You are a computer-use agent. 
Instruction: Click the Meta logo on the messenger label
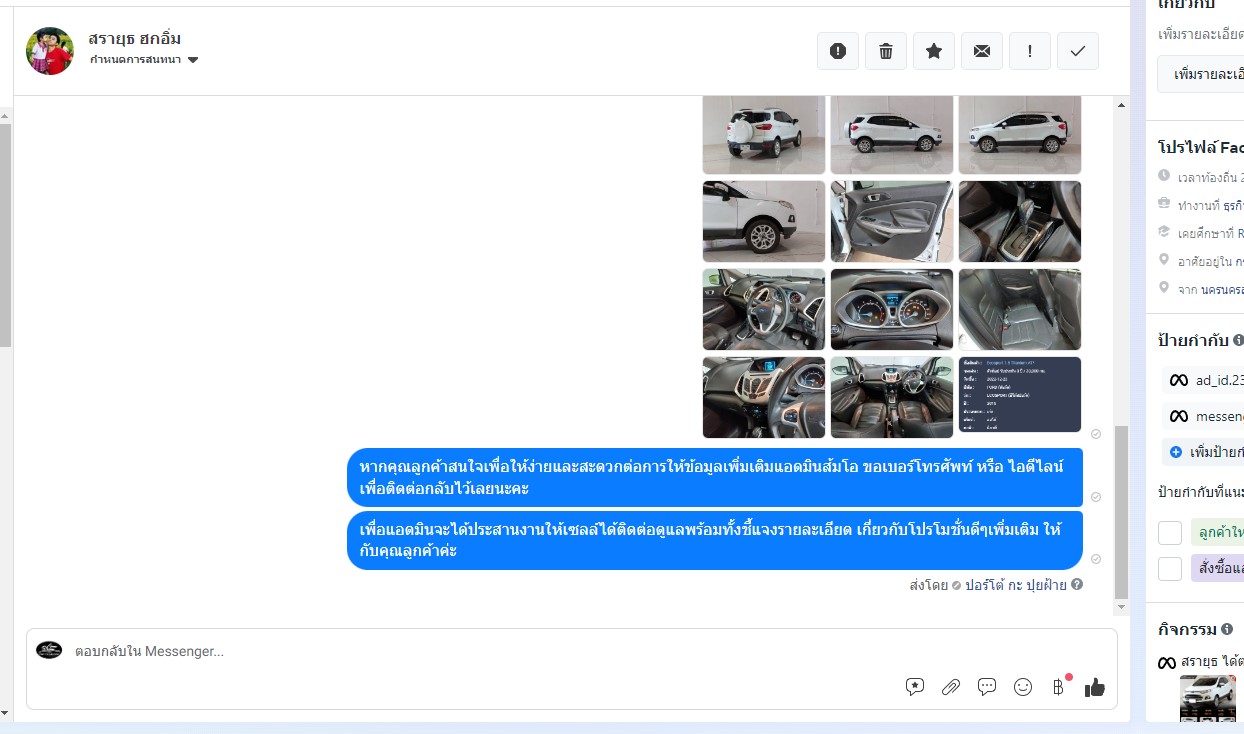[x=1179, y=416]
